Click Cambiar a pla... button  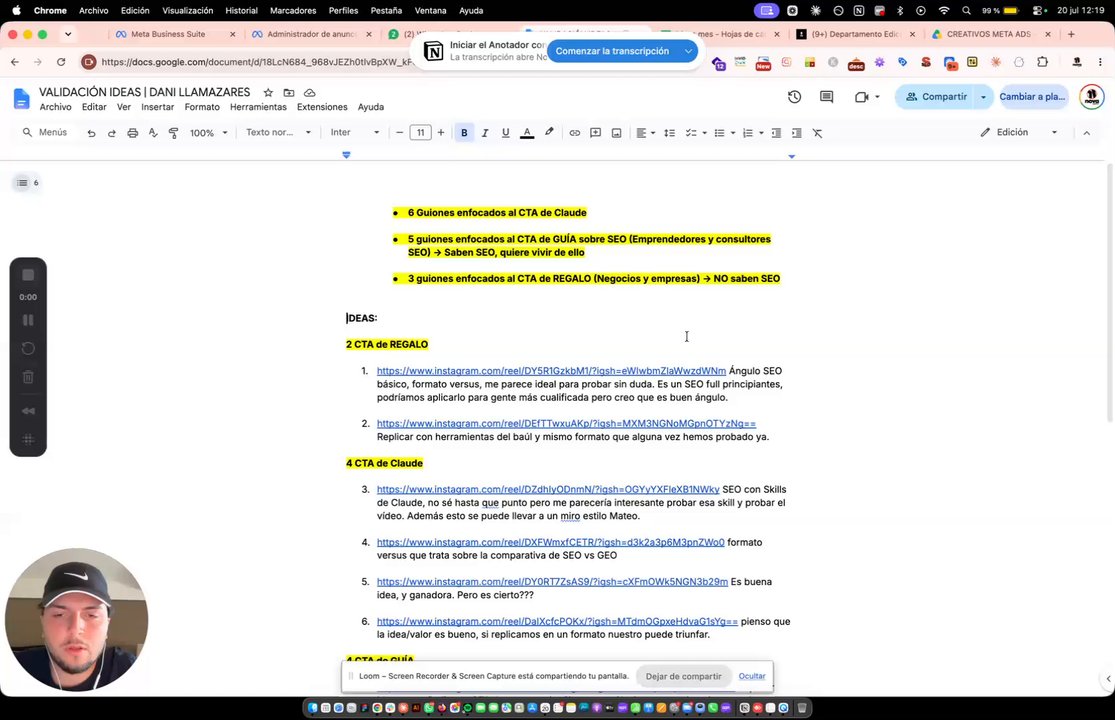pos(1033,97)
